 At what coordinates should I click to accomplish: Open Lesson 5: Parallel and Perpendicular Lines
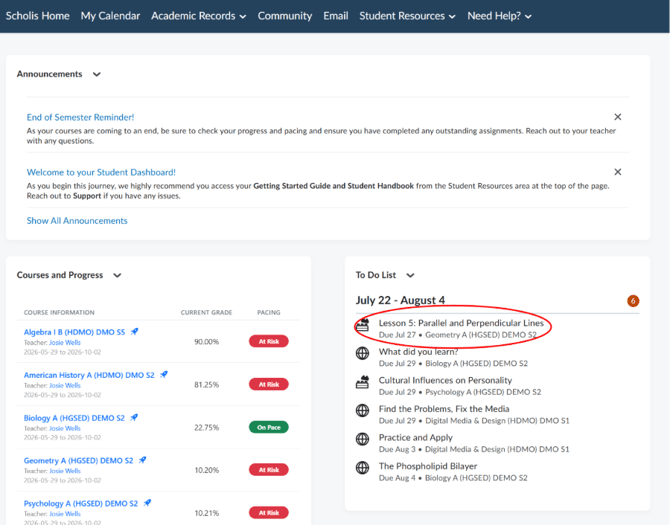461,323
